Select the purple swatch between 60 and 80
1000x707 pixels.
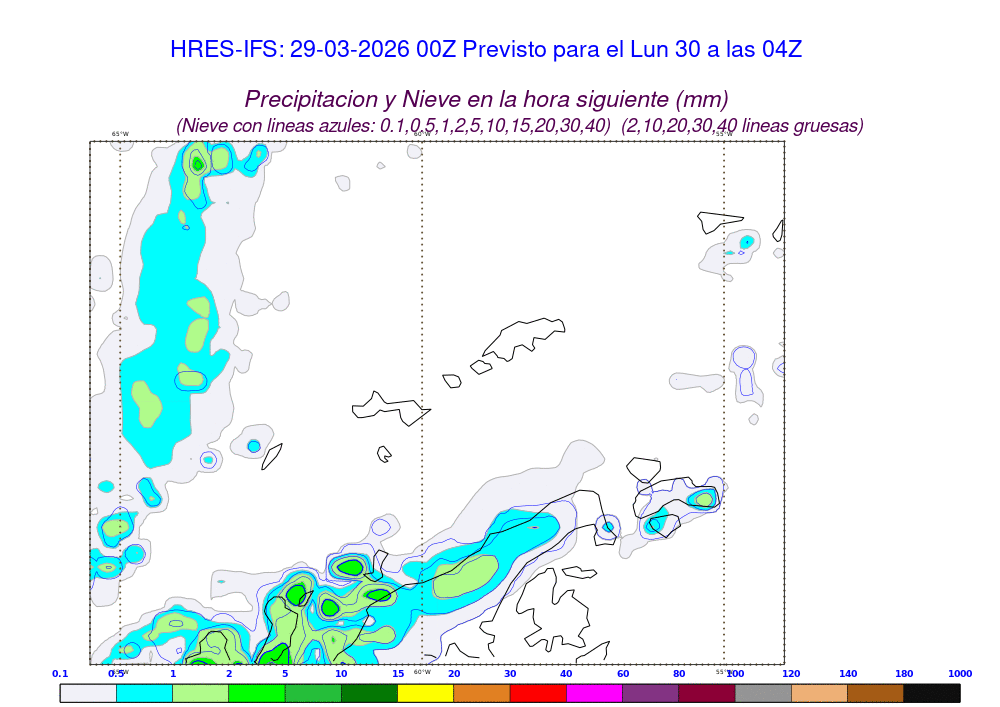650,693
